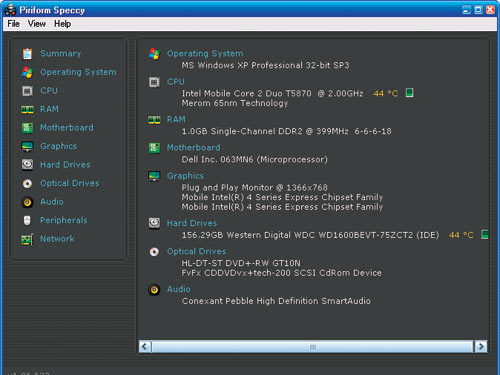Click the Graphics monitor icon in main summary panel

(x=154, y=176)
